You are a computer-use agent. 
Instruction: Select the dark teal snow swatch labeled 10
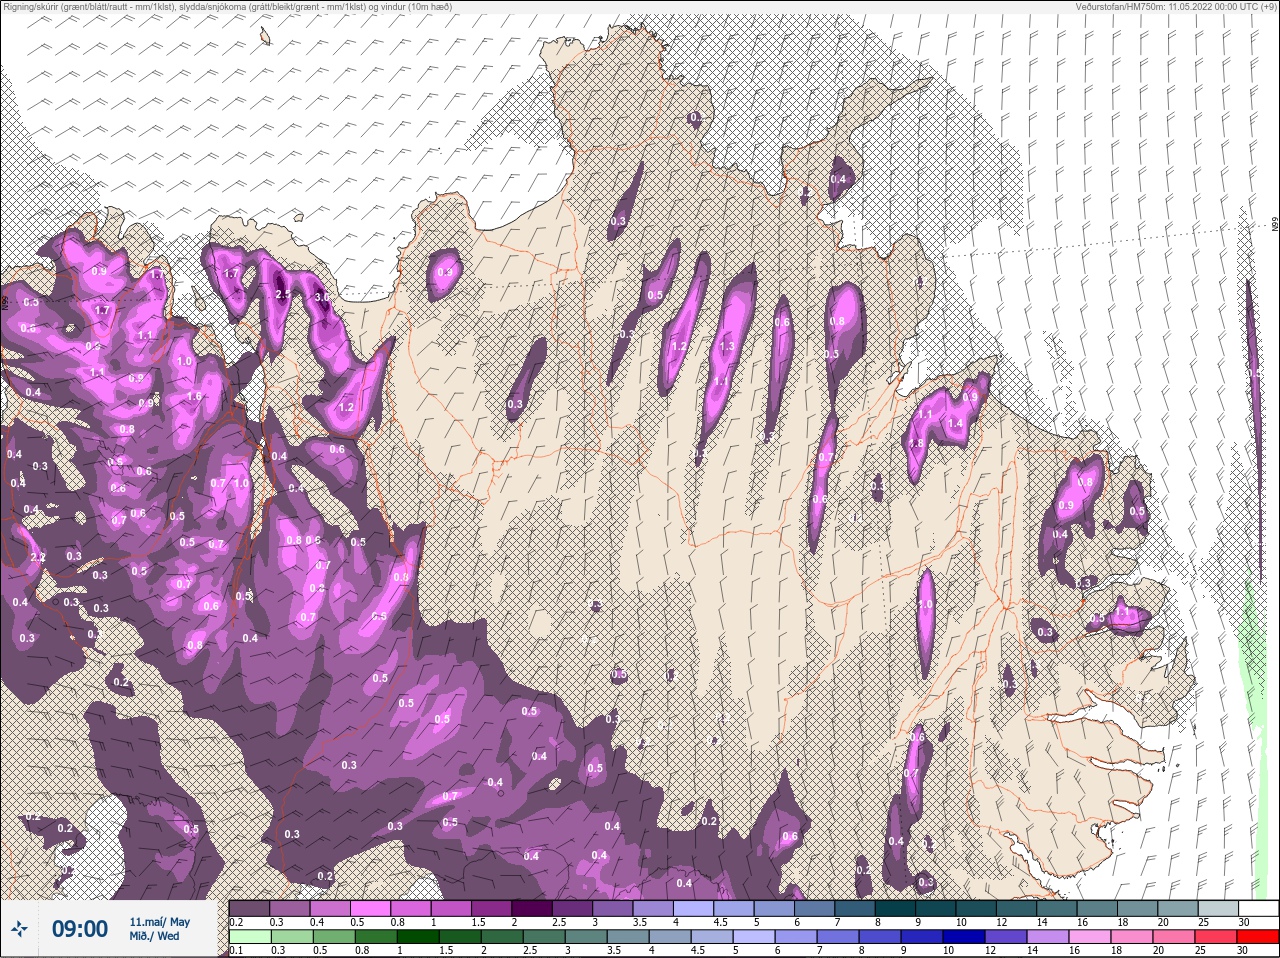(x=976, y=909)
